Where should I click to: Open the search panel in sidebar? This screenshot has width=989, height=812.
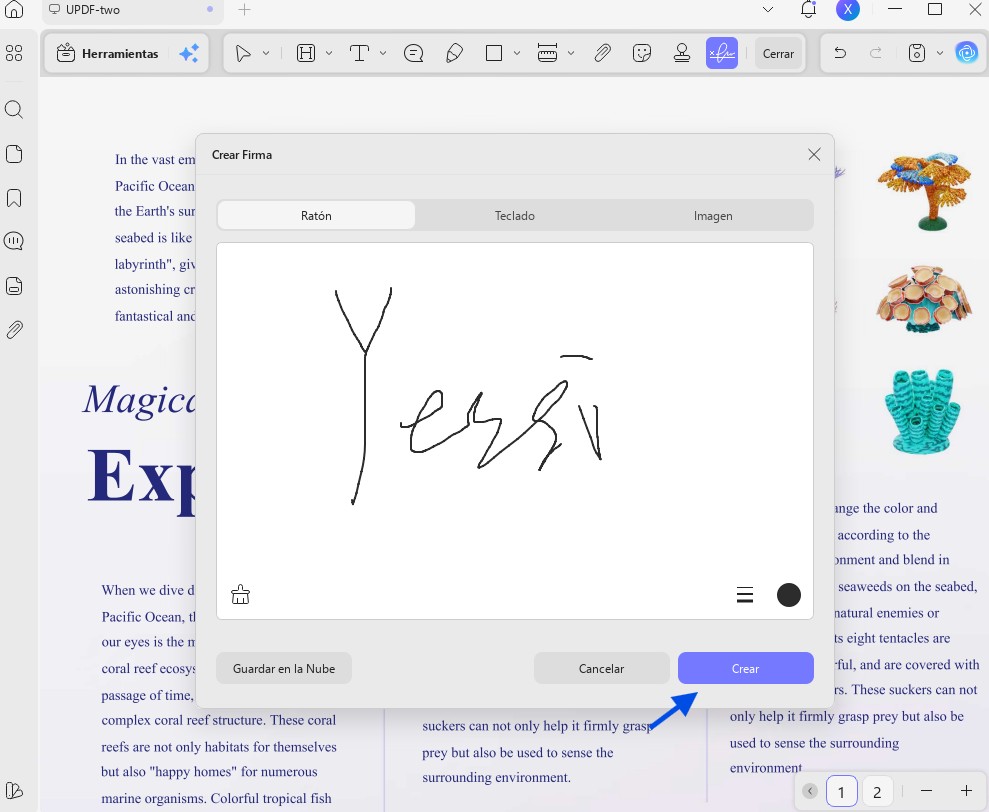(x=14, y=110)
